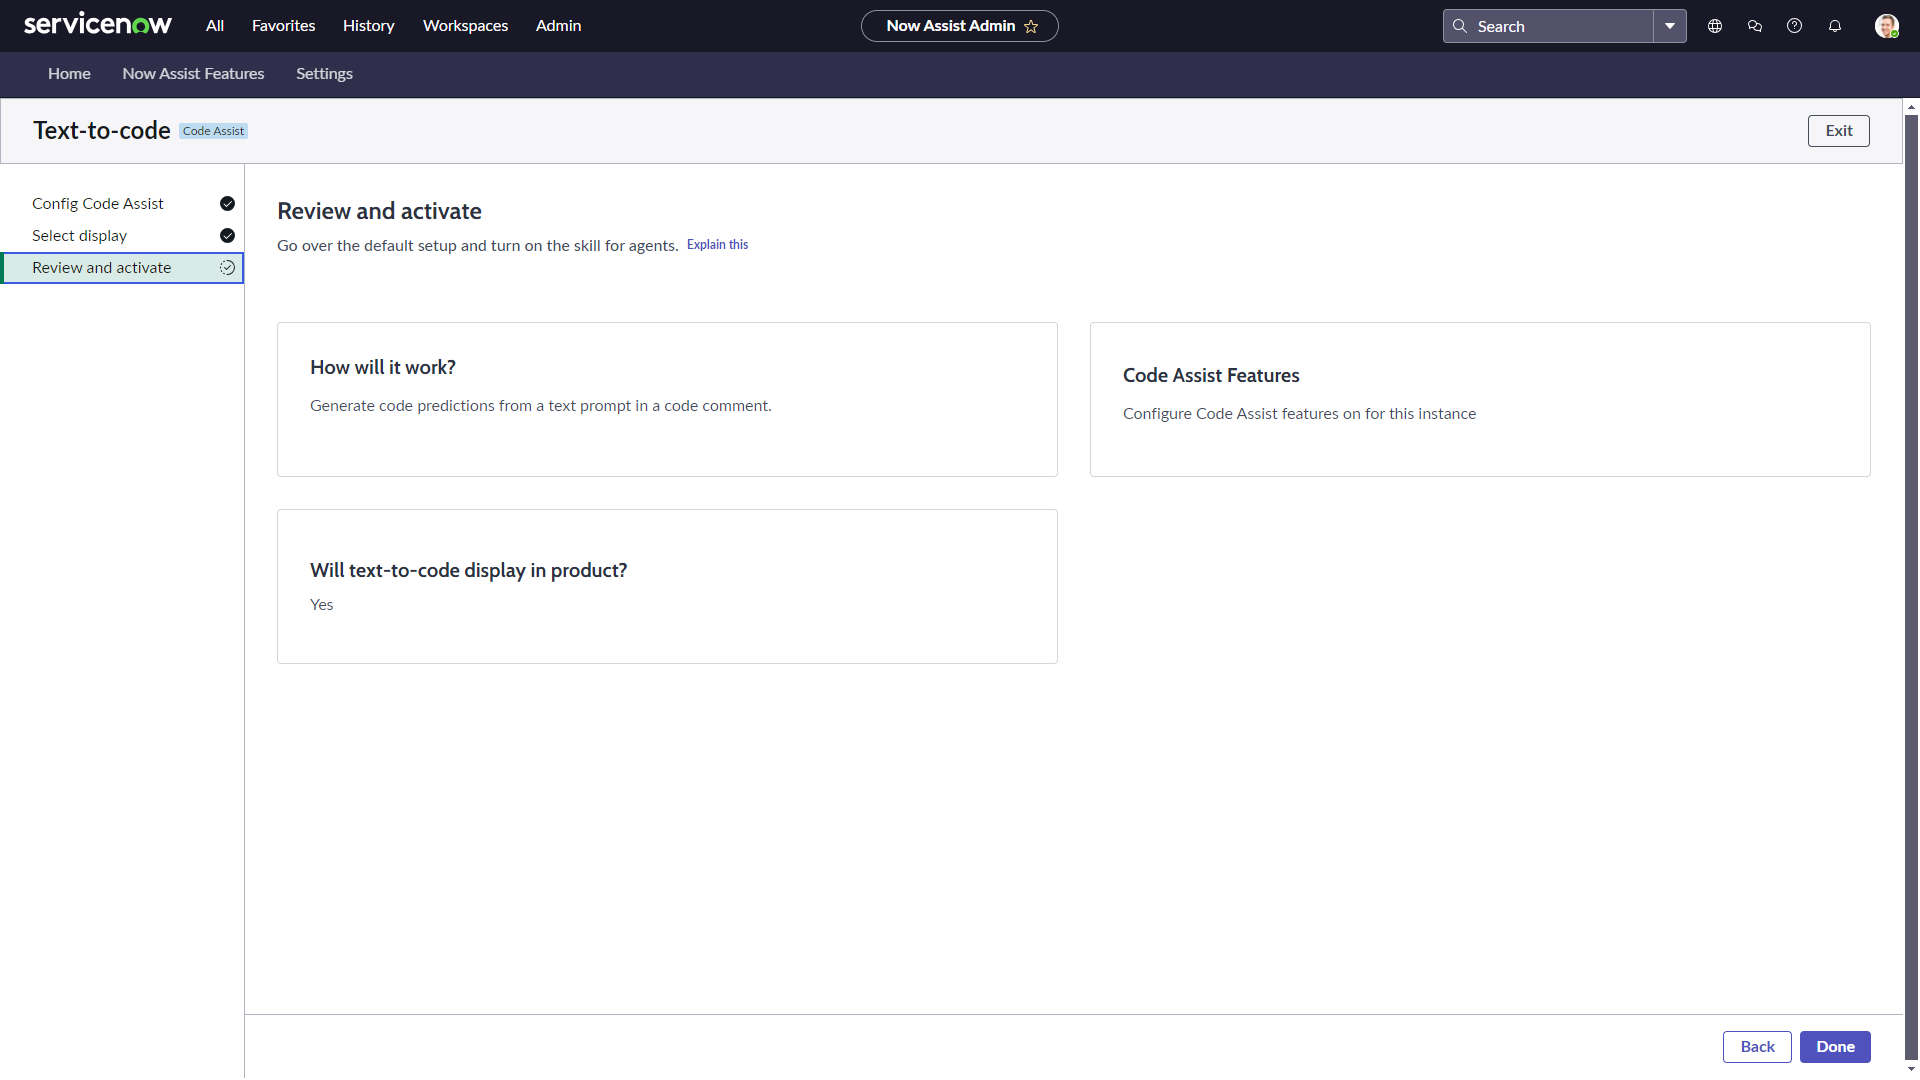Click the ServiceNow logo

click(97, 25)
